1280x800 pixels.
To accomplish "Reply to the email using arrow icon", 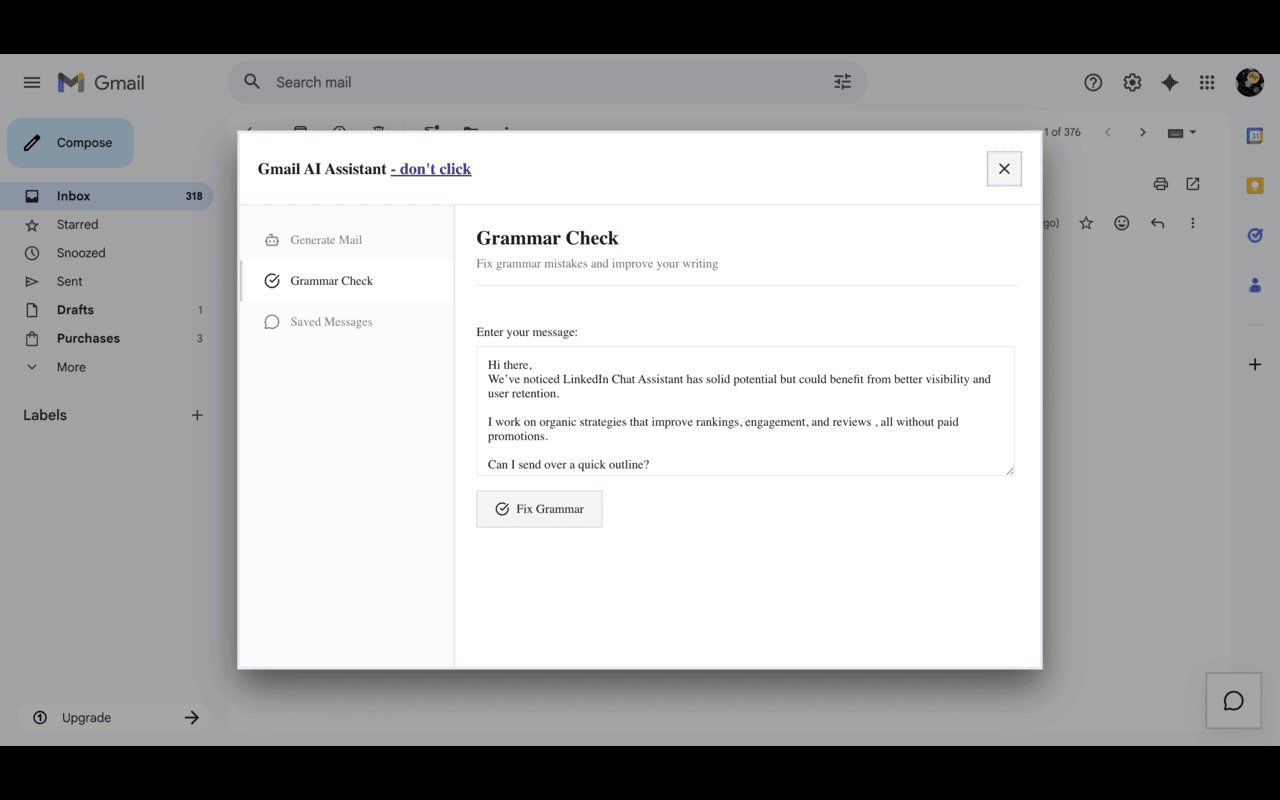I will pos(1157,223).
